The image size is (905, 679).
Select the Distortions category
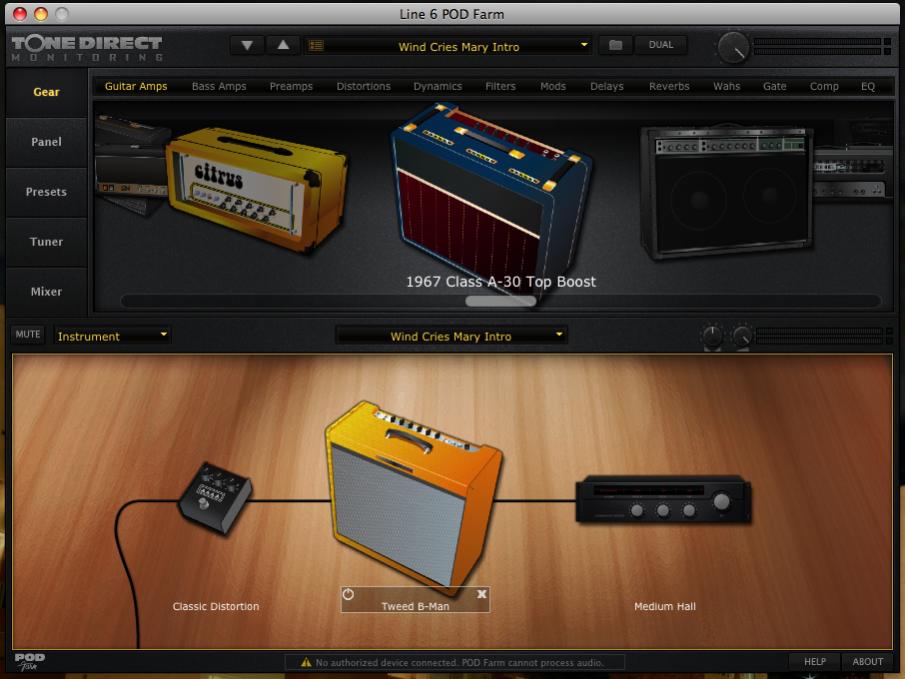click(x=364, y=87)
